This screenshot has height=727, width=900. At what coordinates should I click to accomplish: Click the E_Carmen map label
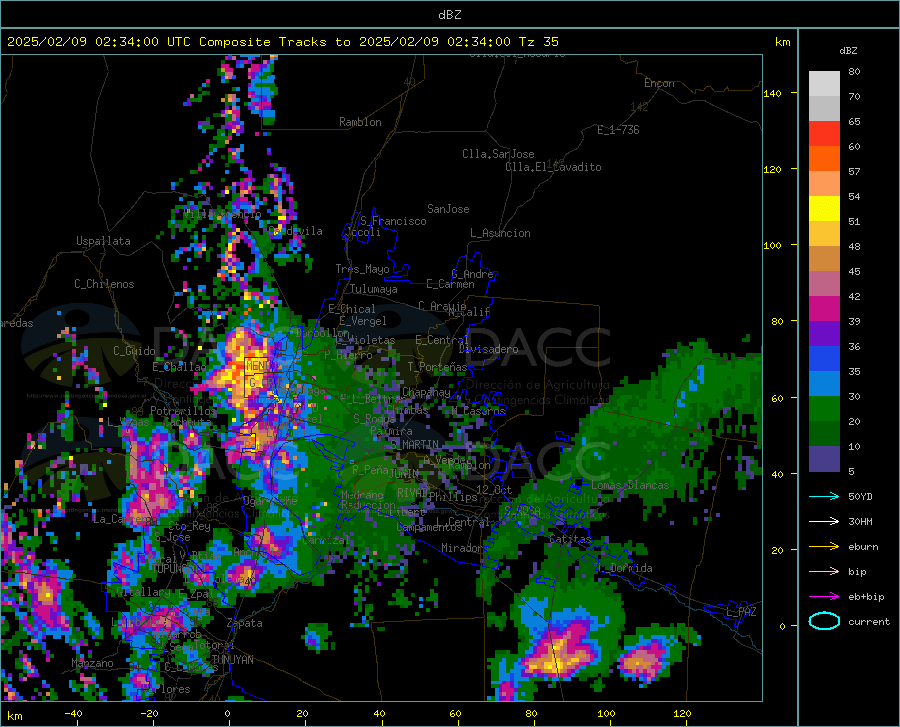click(x=450, y=284)
